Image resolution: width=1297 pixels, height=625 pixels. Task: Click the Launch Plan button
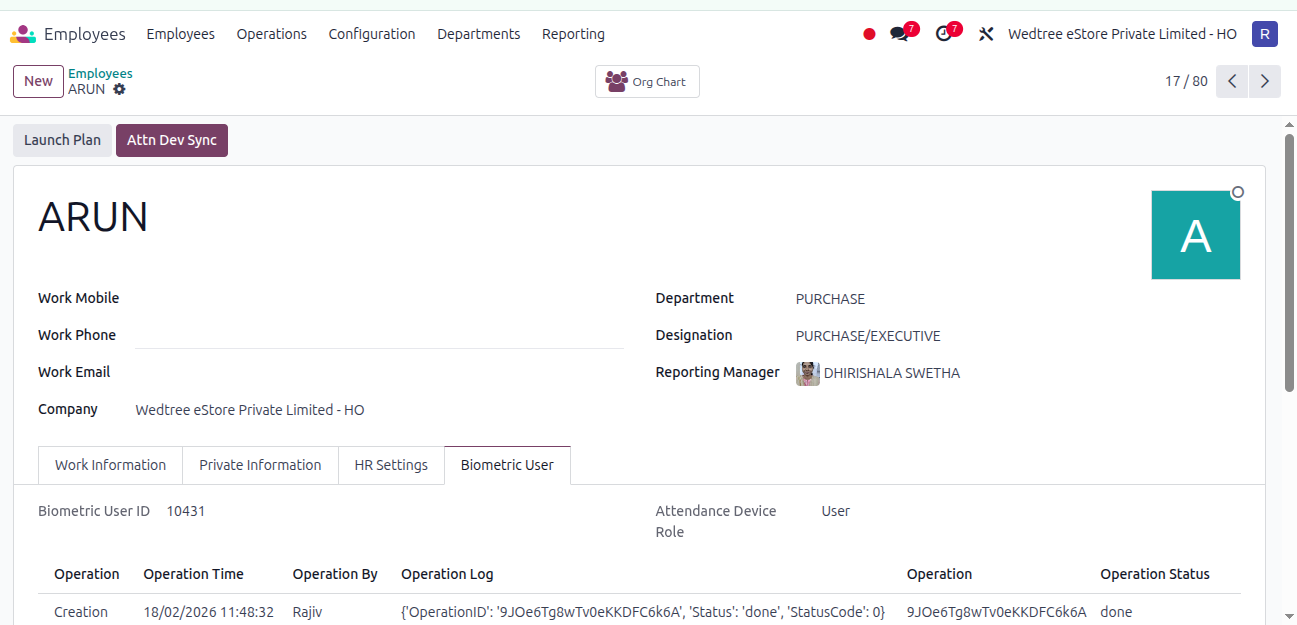(x=63, y=140)
